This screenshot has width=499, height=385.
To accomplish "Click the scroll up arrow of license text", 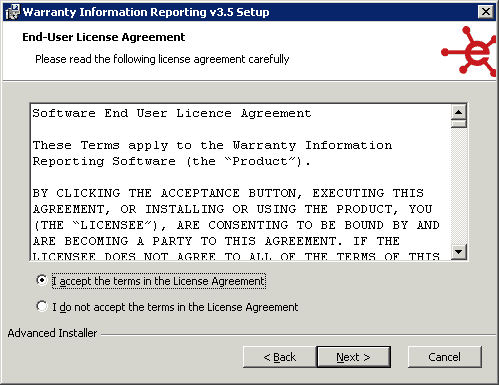I will [x=459, y=112].
